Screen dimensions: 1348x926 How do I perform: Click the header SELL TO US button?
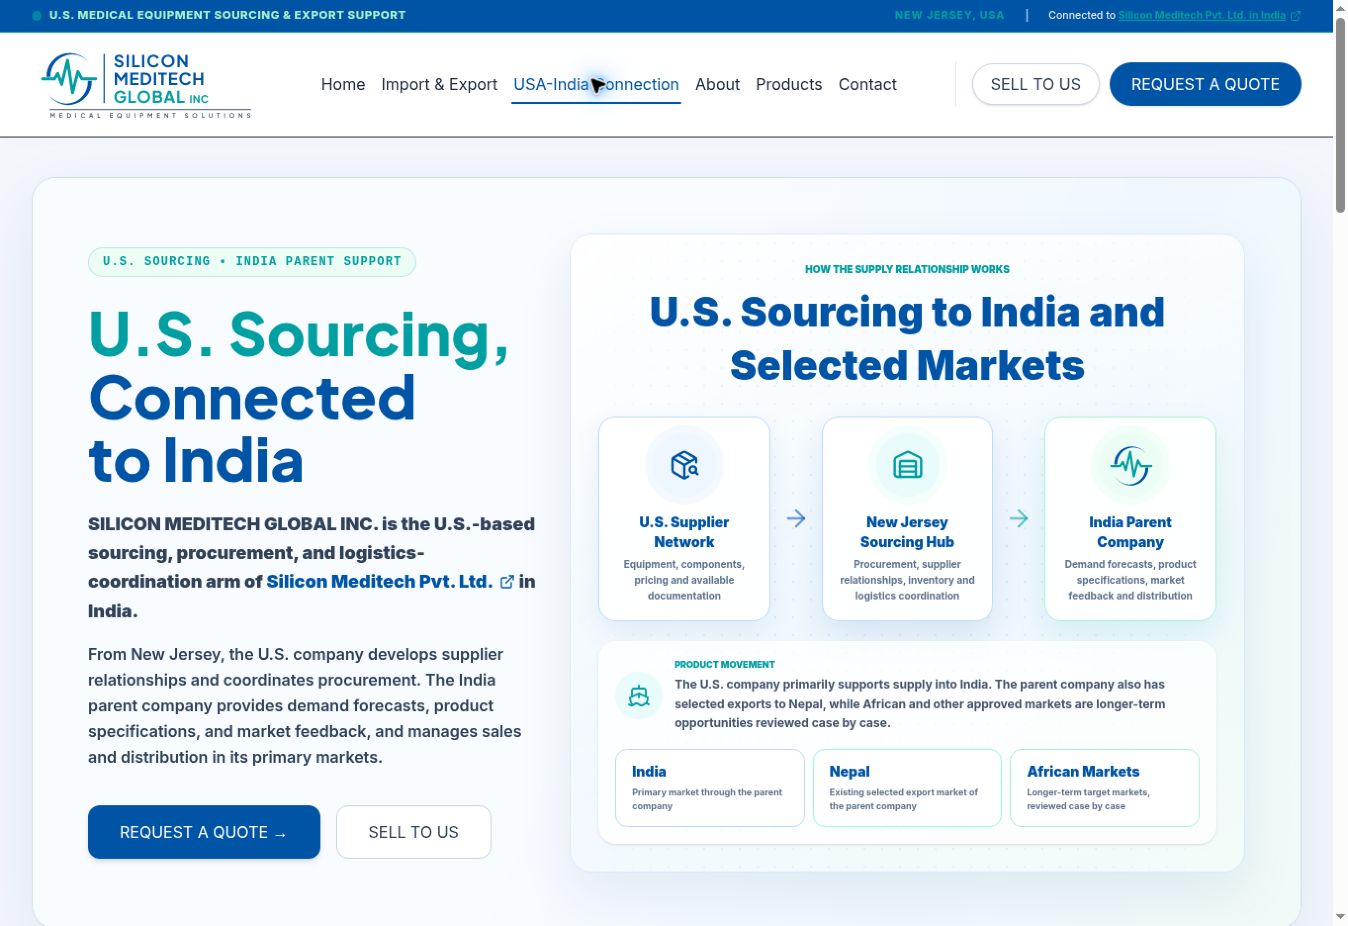pos(1035,84)
